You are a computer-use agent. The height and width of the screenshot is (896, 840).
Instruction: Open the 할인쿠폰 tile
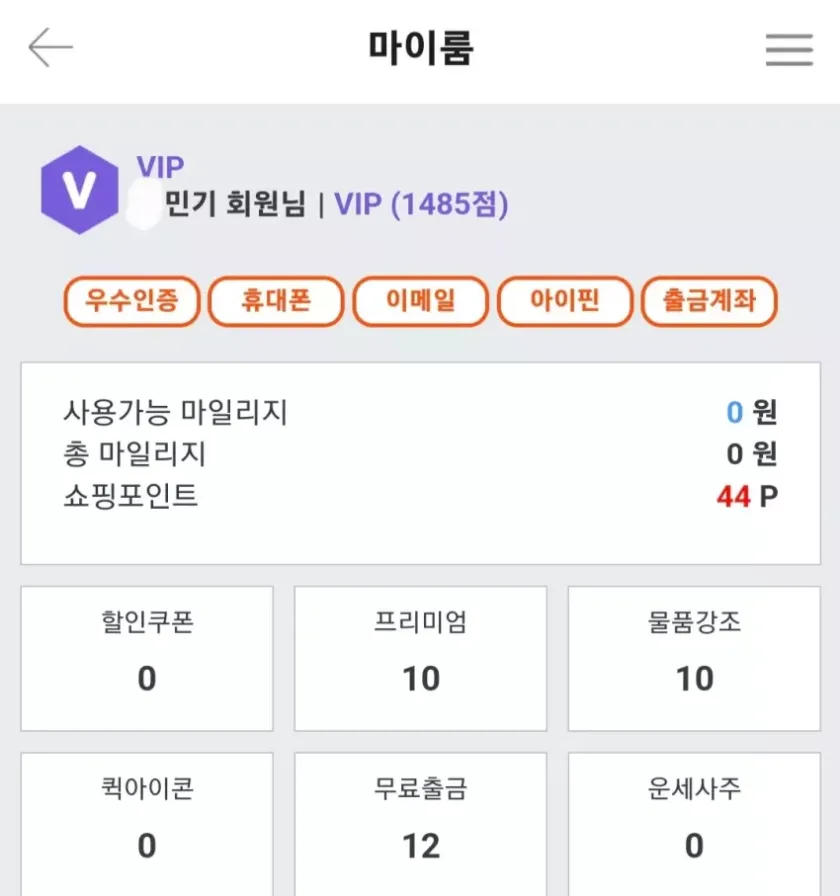coord(147,658)
